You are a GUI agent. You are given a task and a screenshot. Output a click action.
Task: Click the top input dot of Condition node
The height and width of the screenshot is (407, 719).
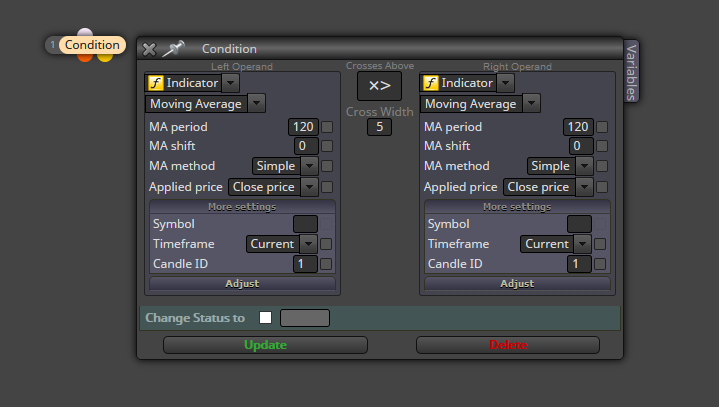(85, 32)
